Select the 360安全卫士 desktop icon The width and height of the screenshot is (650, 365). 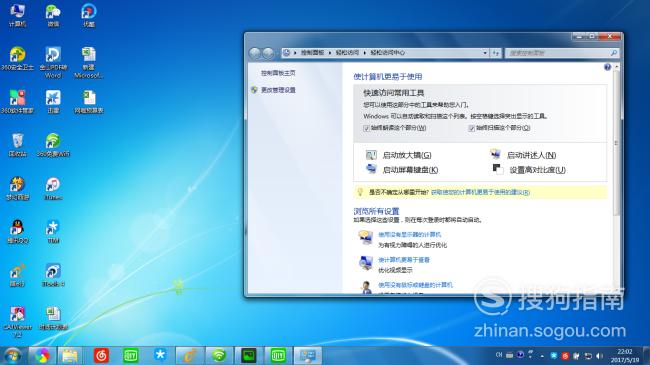17,58
